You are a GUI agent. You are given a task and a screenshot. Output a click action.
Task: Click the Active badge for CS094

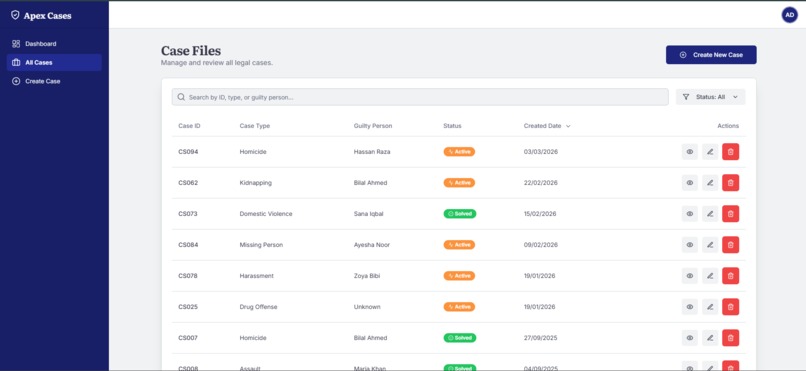click(x=459, y=152)
